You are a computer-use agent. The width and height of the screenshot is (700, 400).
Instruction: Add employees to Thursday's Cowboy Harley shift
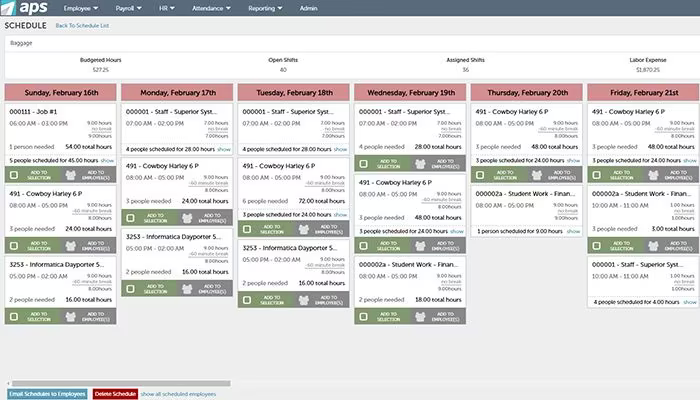click(554, 175)
